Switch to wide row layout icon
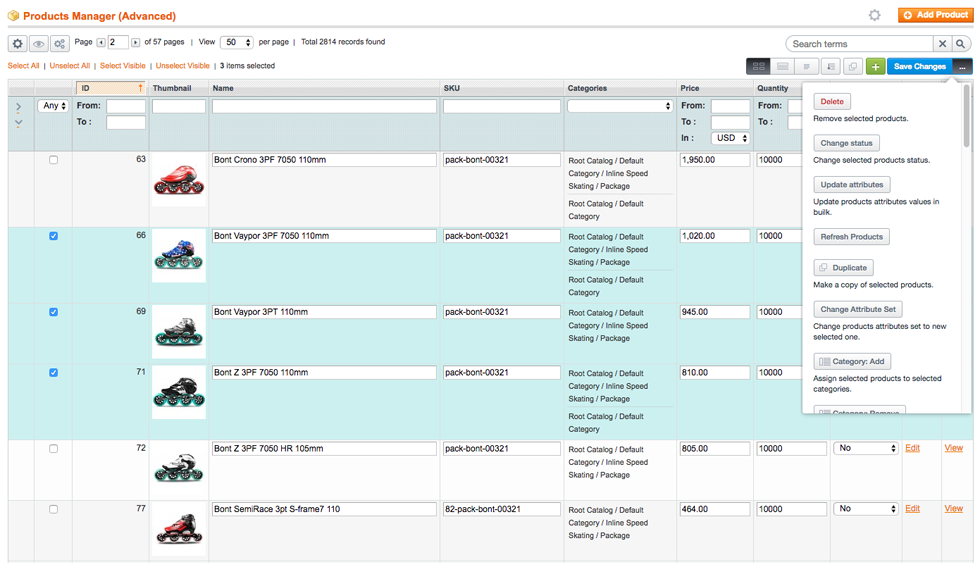The height and width of the screenshot is (567, 980). (782, 66)
